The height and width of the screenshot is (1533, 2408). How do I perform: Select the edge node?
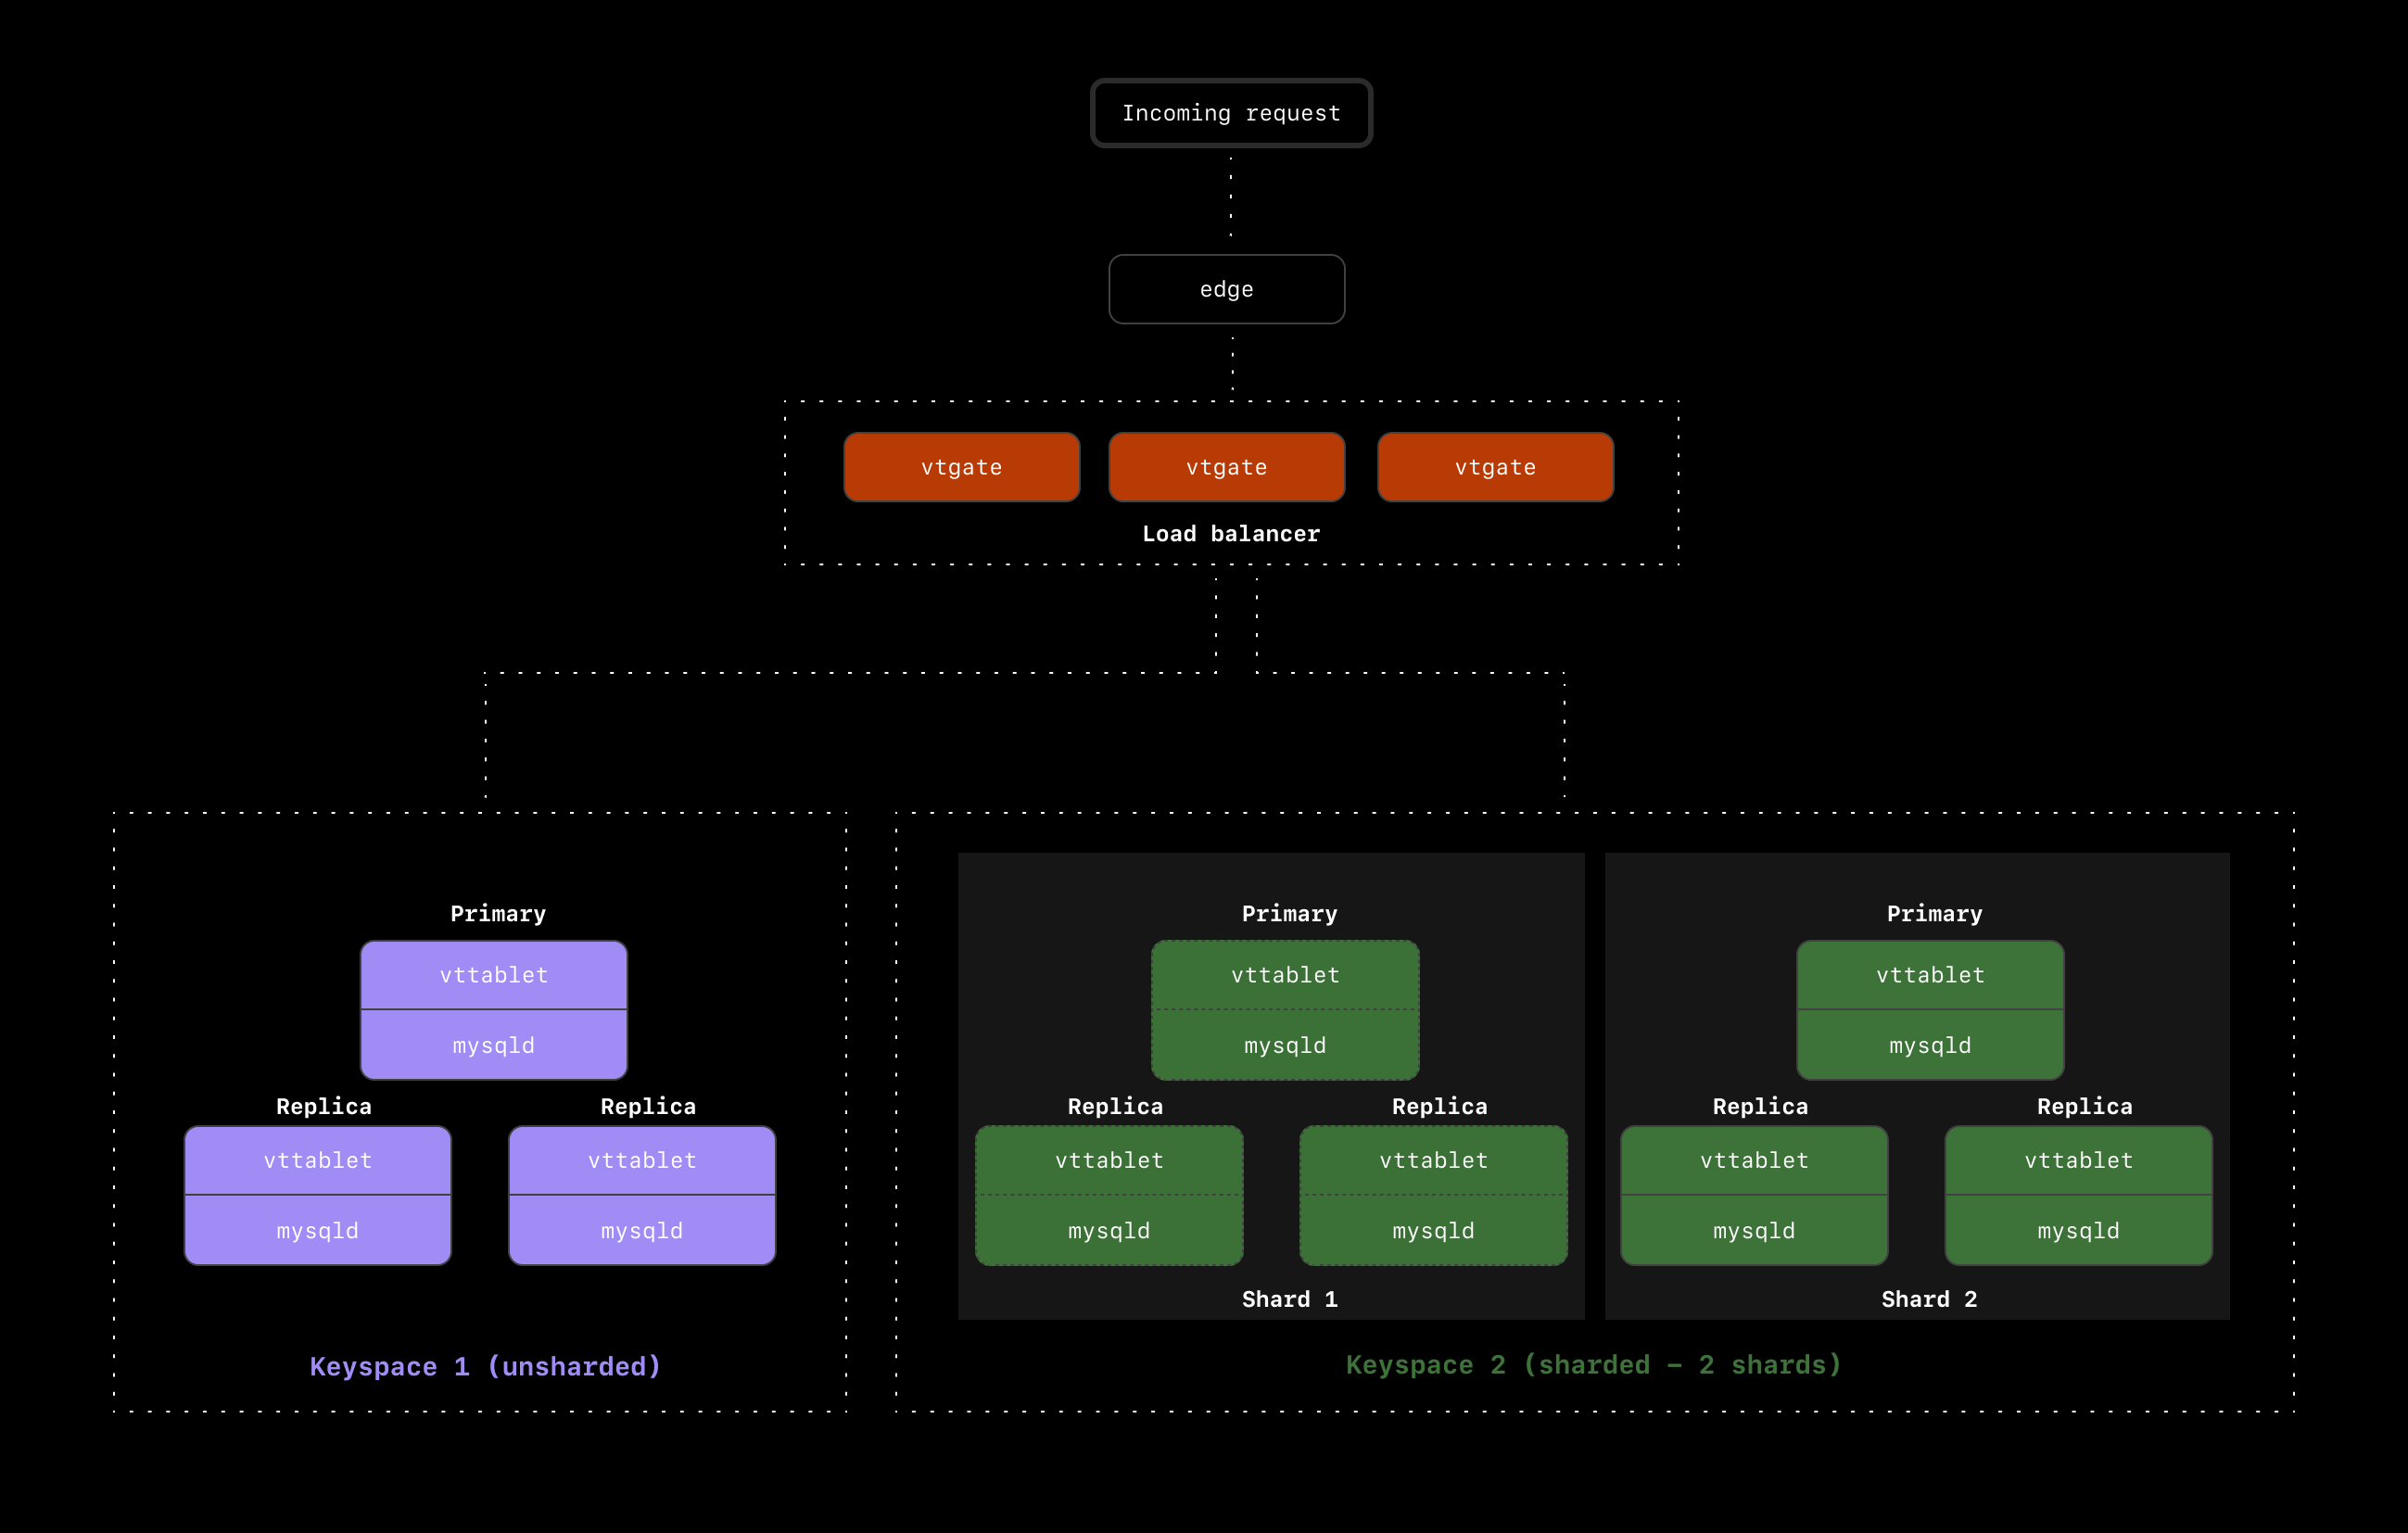[x=1227, y=289]
